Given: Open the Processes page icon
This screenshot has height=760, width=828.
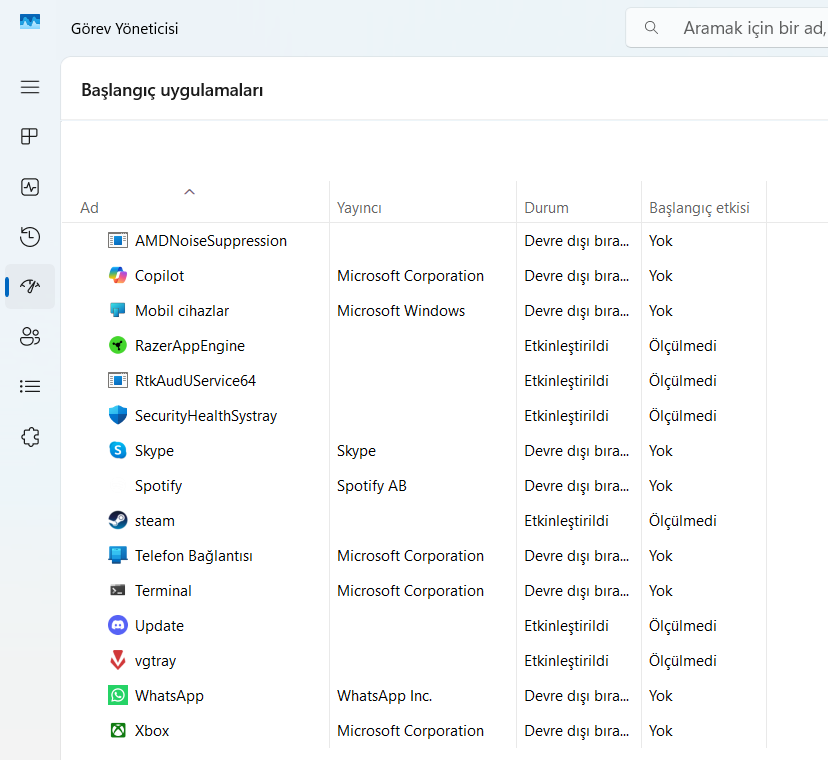Looking at the screenshot, I should [x=30, y=137].
